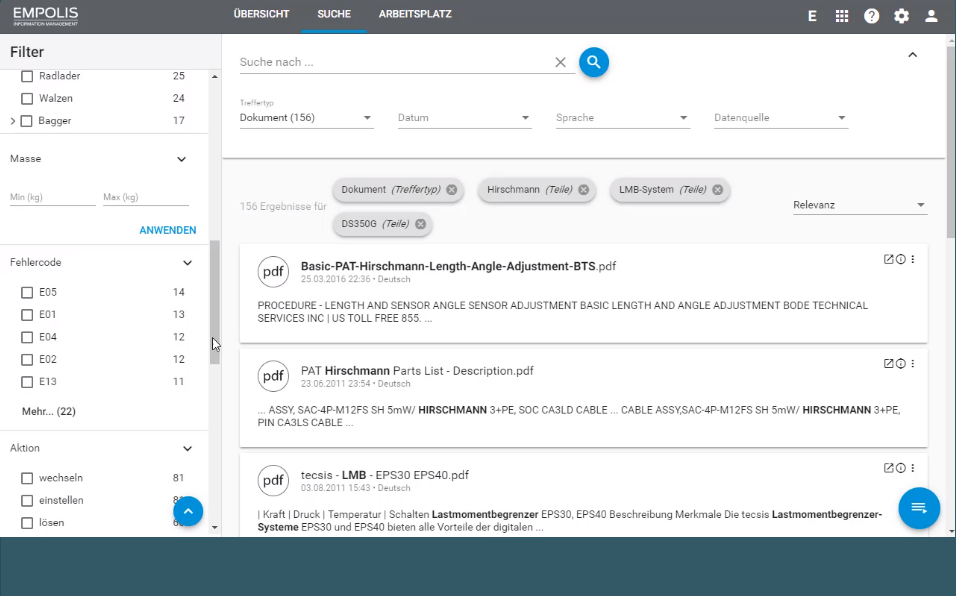Open the user profile icon
The height and width of the screenshot is (596, 956).
tap(931, 16)
